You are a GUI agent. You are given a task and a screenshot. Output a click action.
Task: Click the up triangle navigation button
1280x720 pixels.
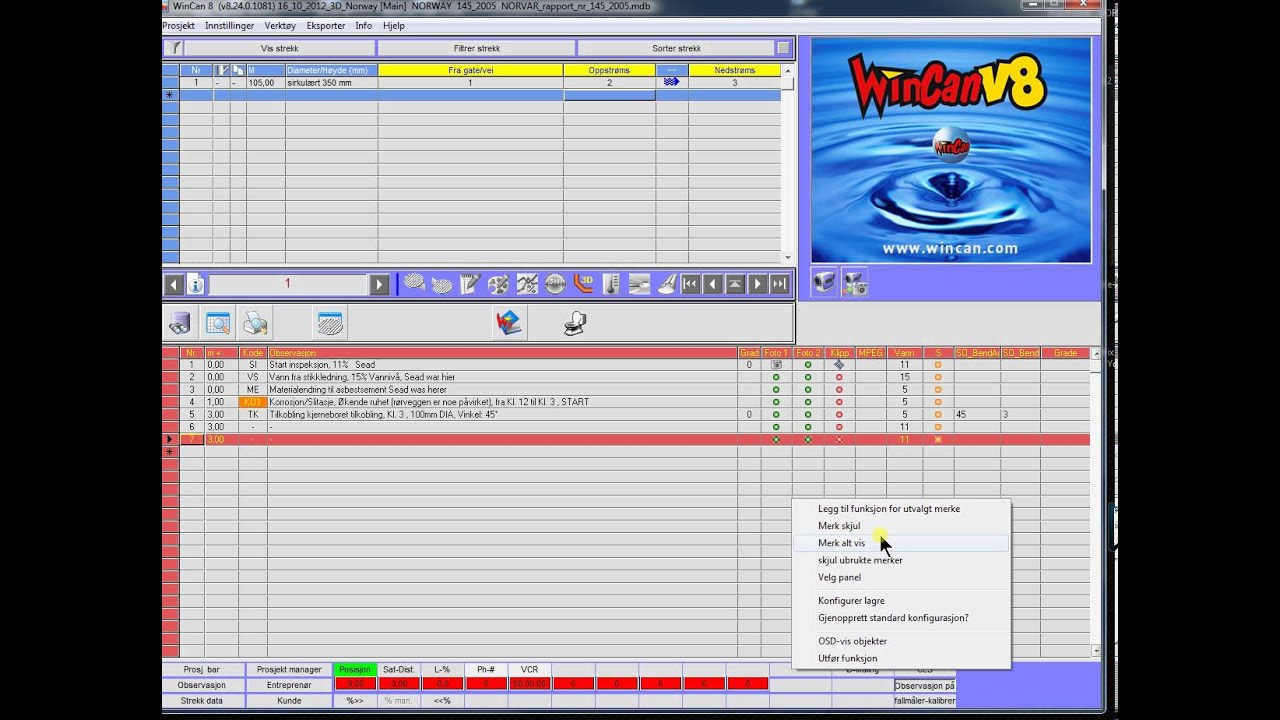[735, 285]
